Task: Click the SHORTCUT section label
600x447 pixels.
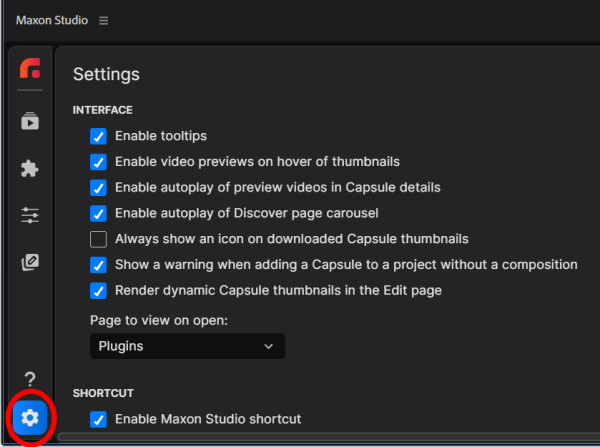Action: tap(103, 393)
